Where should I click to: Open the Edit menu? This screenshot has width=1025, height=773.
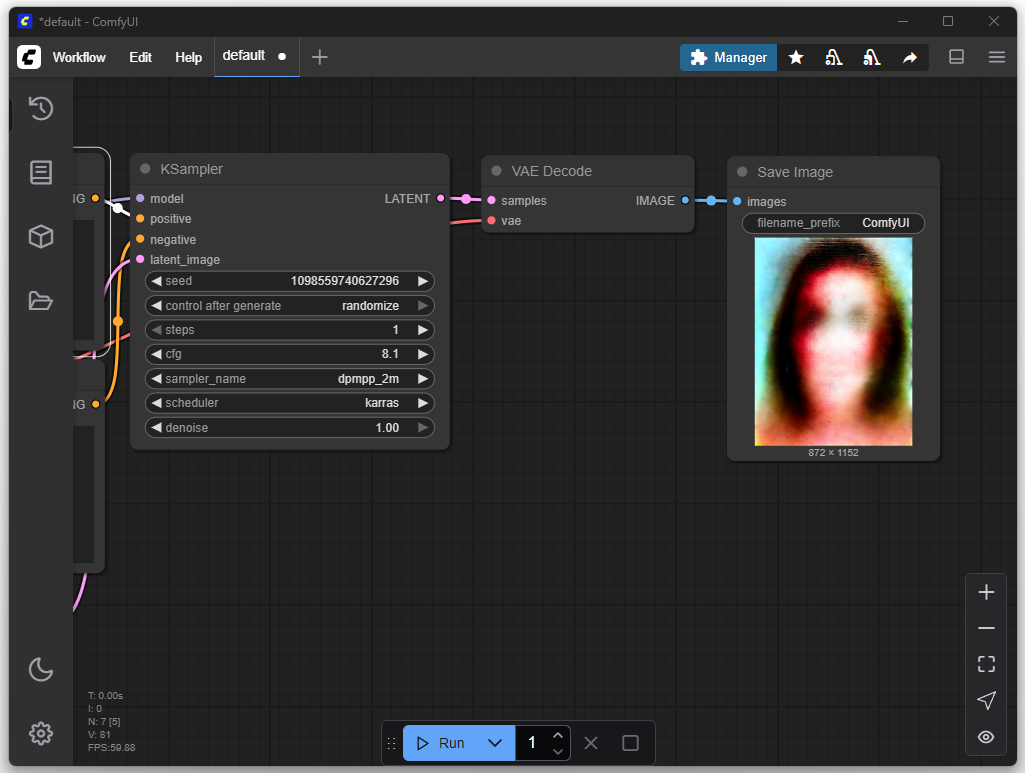[x=140, y=57]
